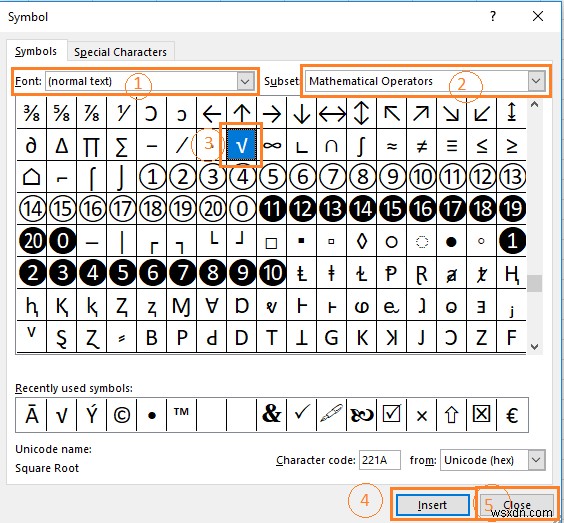Select the square root symbol in grid
564x523 pixels.
242,145
